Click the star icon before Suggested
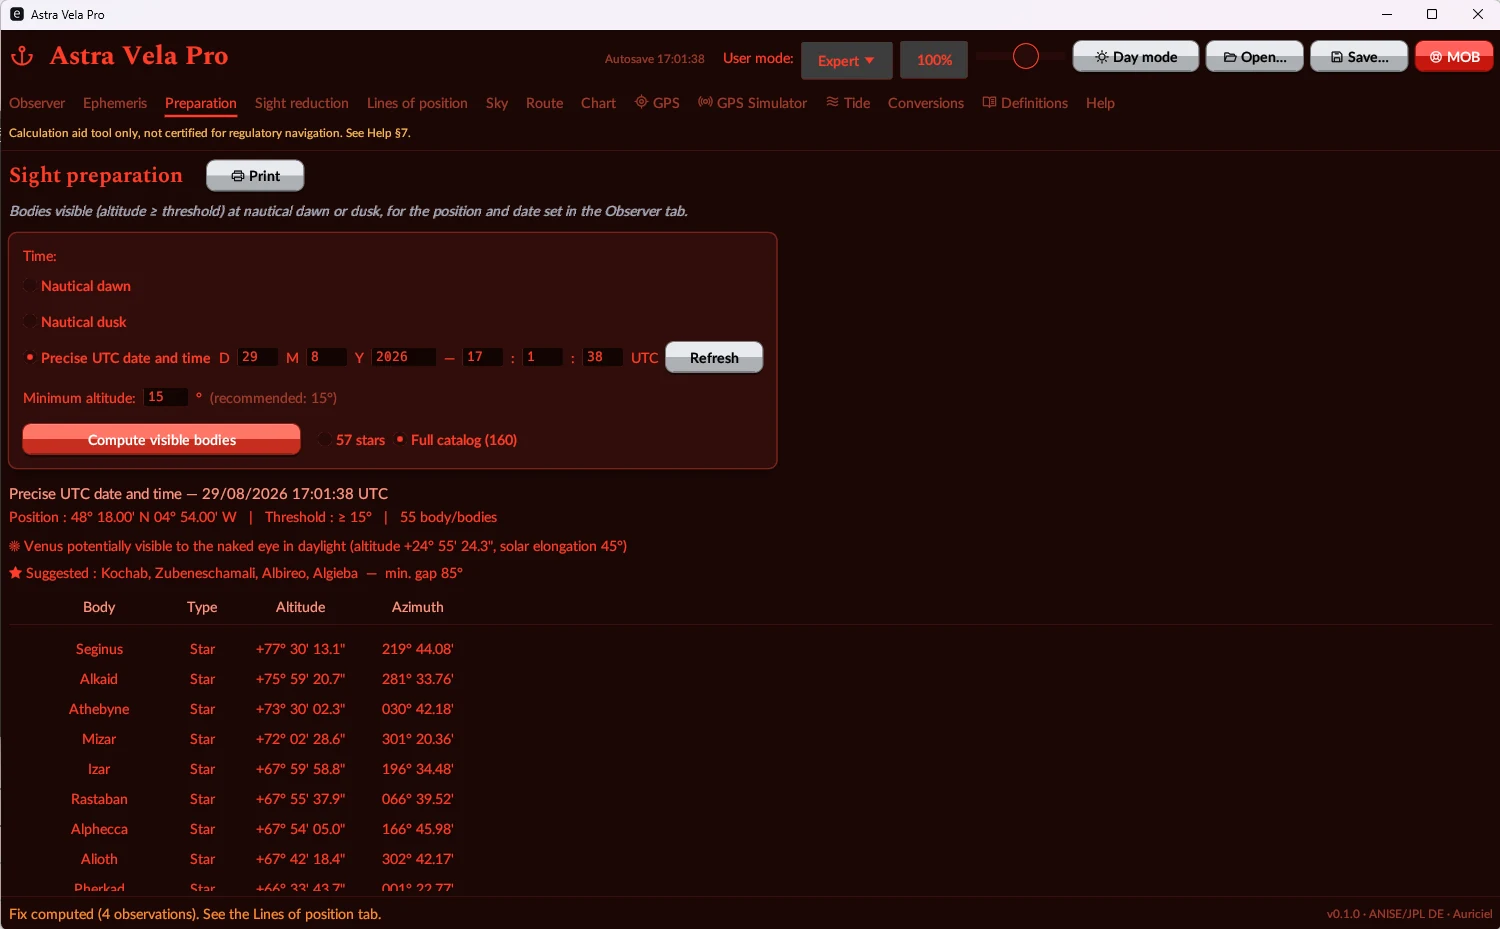1500x929 pixels. (15, 573)
